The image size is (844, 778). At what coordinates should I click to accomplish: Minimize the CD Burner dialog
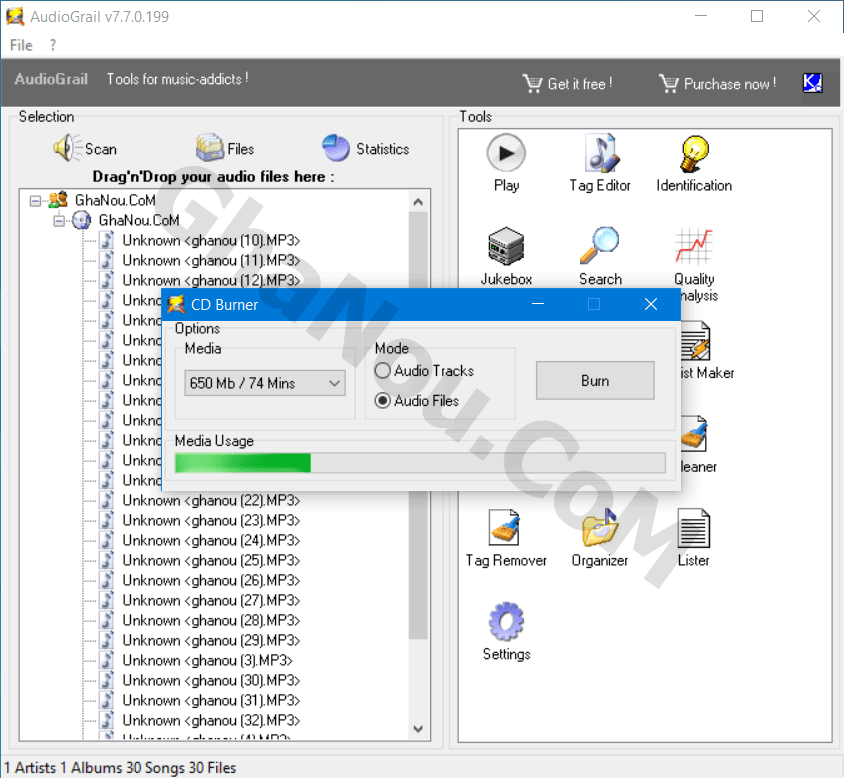click(538, 304)
